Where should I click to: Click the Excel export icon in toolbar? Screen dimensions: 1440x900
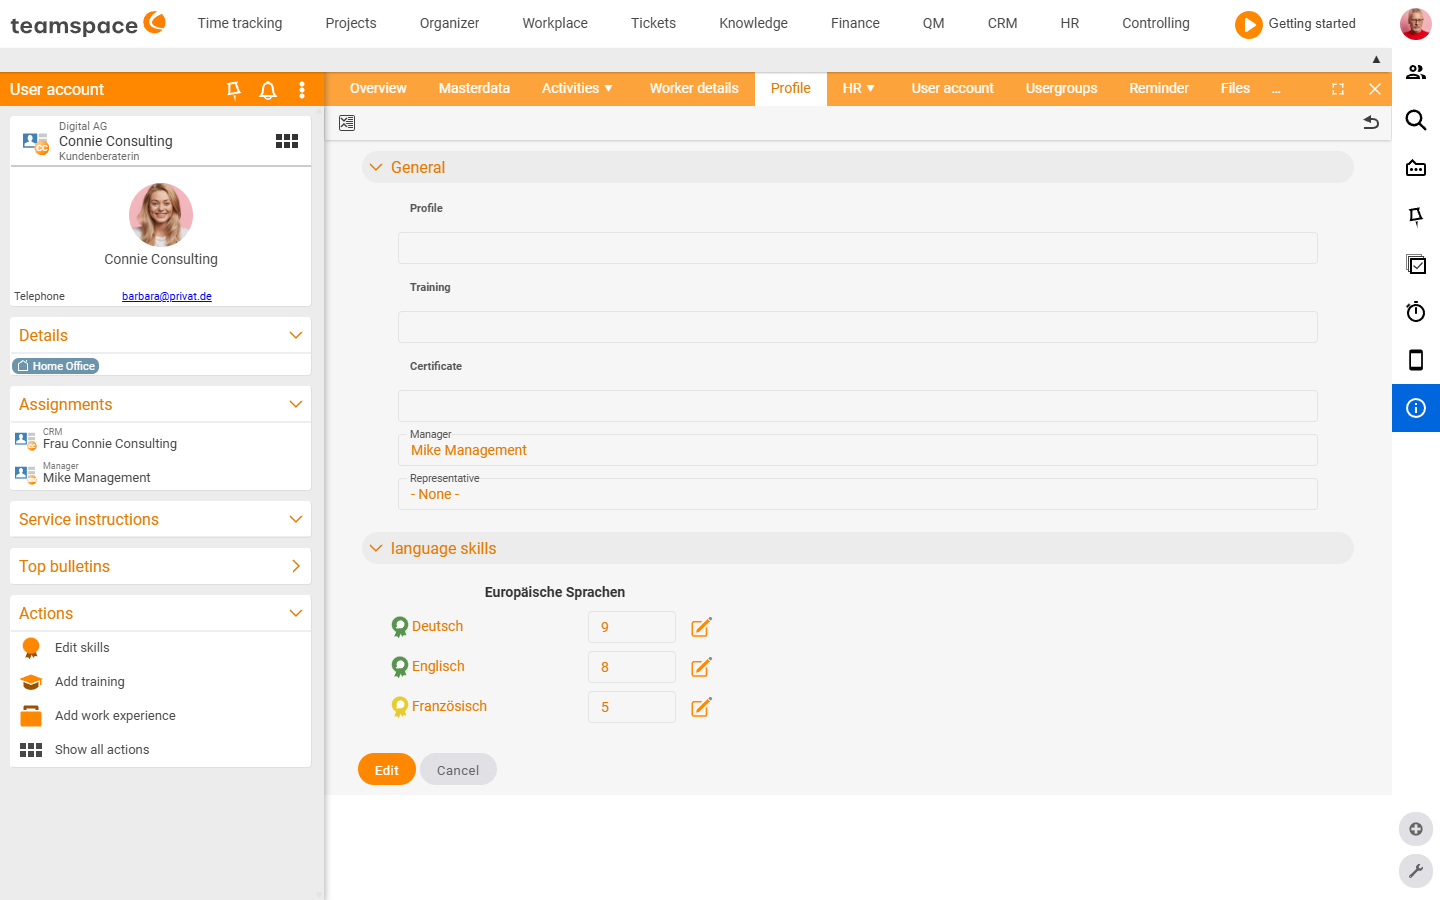347,123
